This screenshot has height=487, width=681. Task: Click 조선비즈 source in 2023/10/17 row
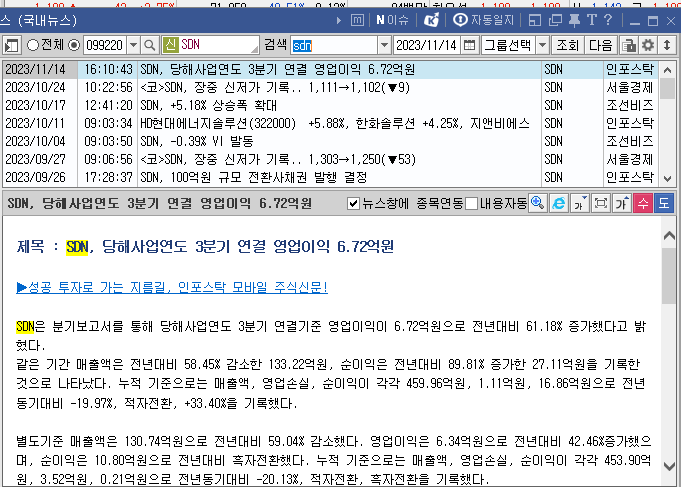[630, 106]
